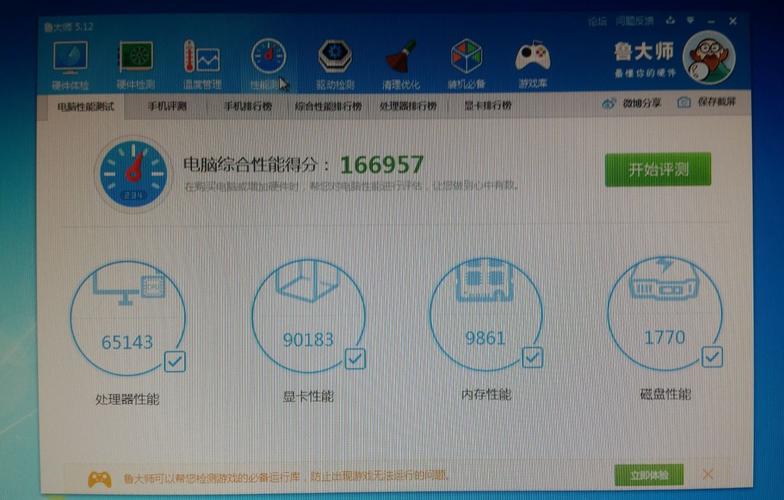Open the 驱动检测 chip icon
The image size is (784, 500).
(x=335, y=56)
